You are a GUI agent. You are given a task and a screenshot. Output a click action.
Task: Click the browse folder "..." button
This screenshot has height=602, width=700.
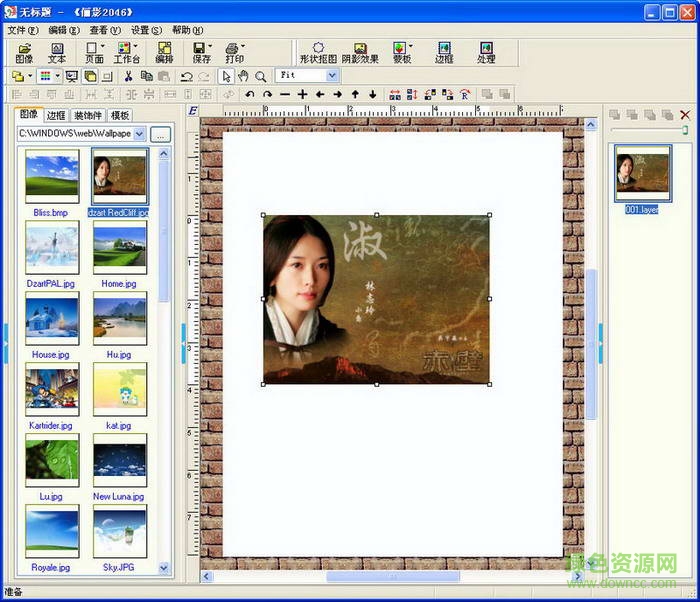click(x=160, y=133)
